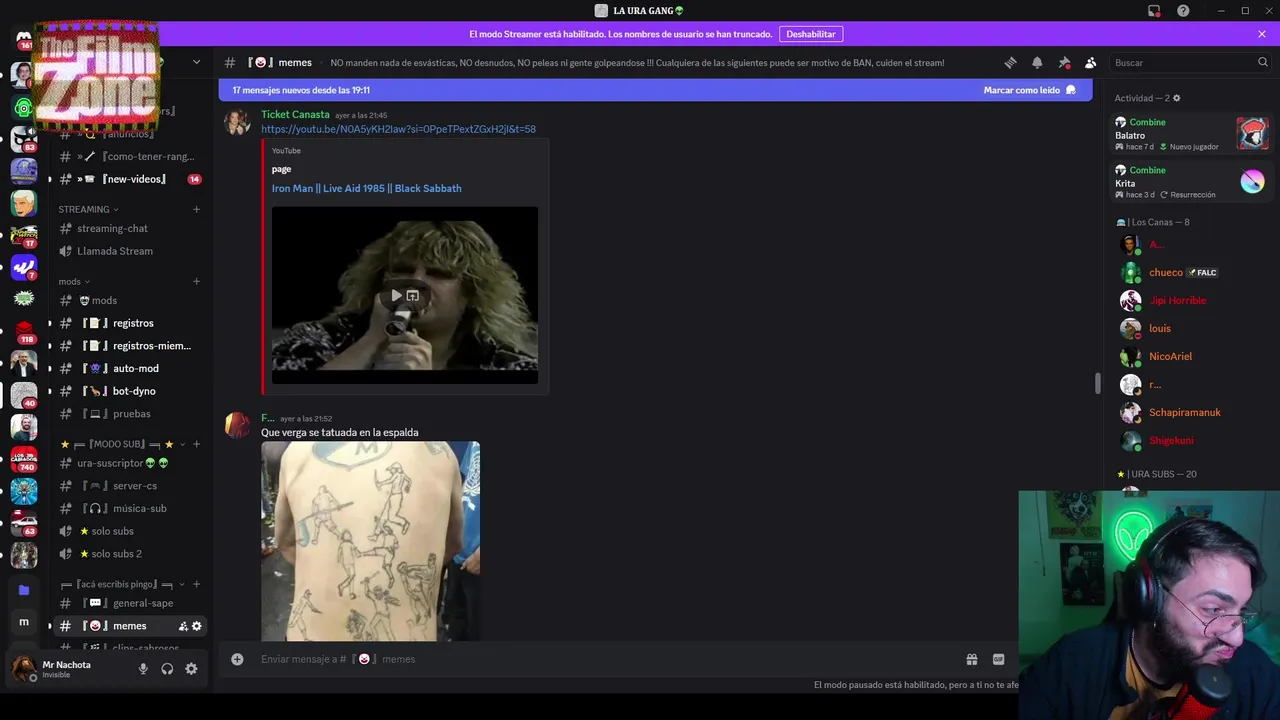Open pruebas channel
This screenshot has width=1280, height=720.
129,414
